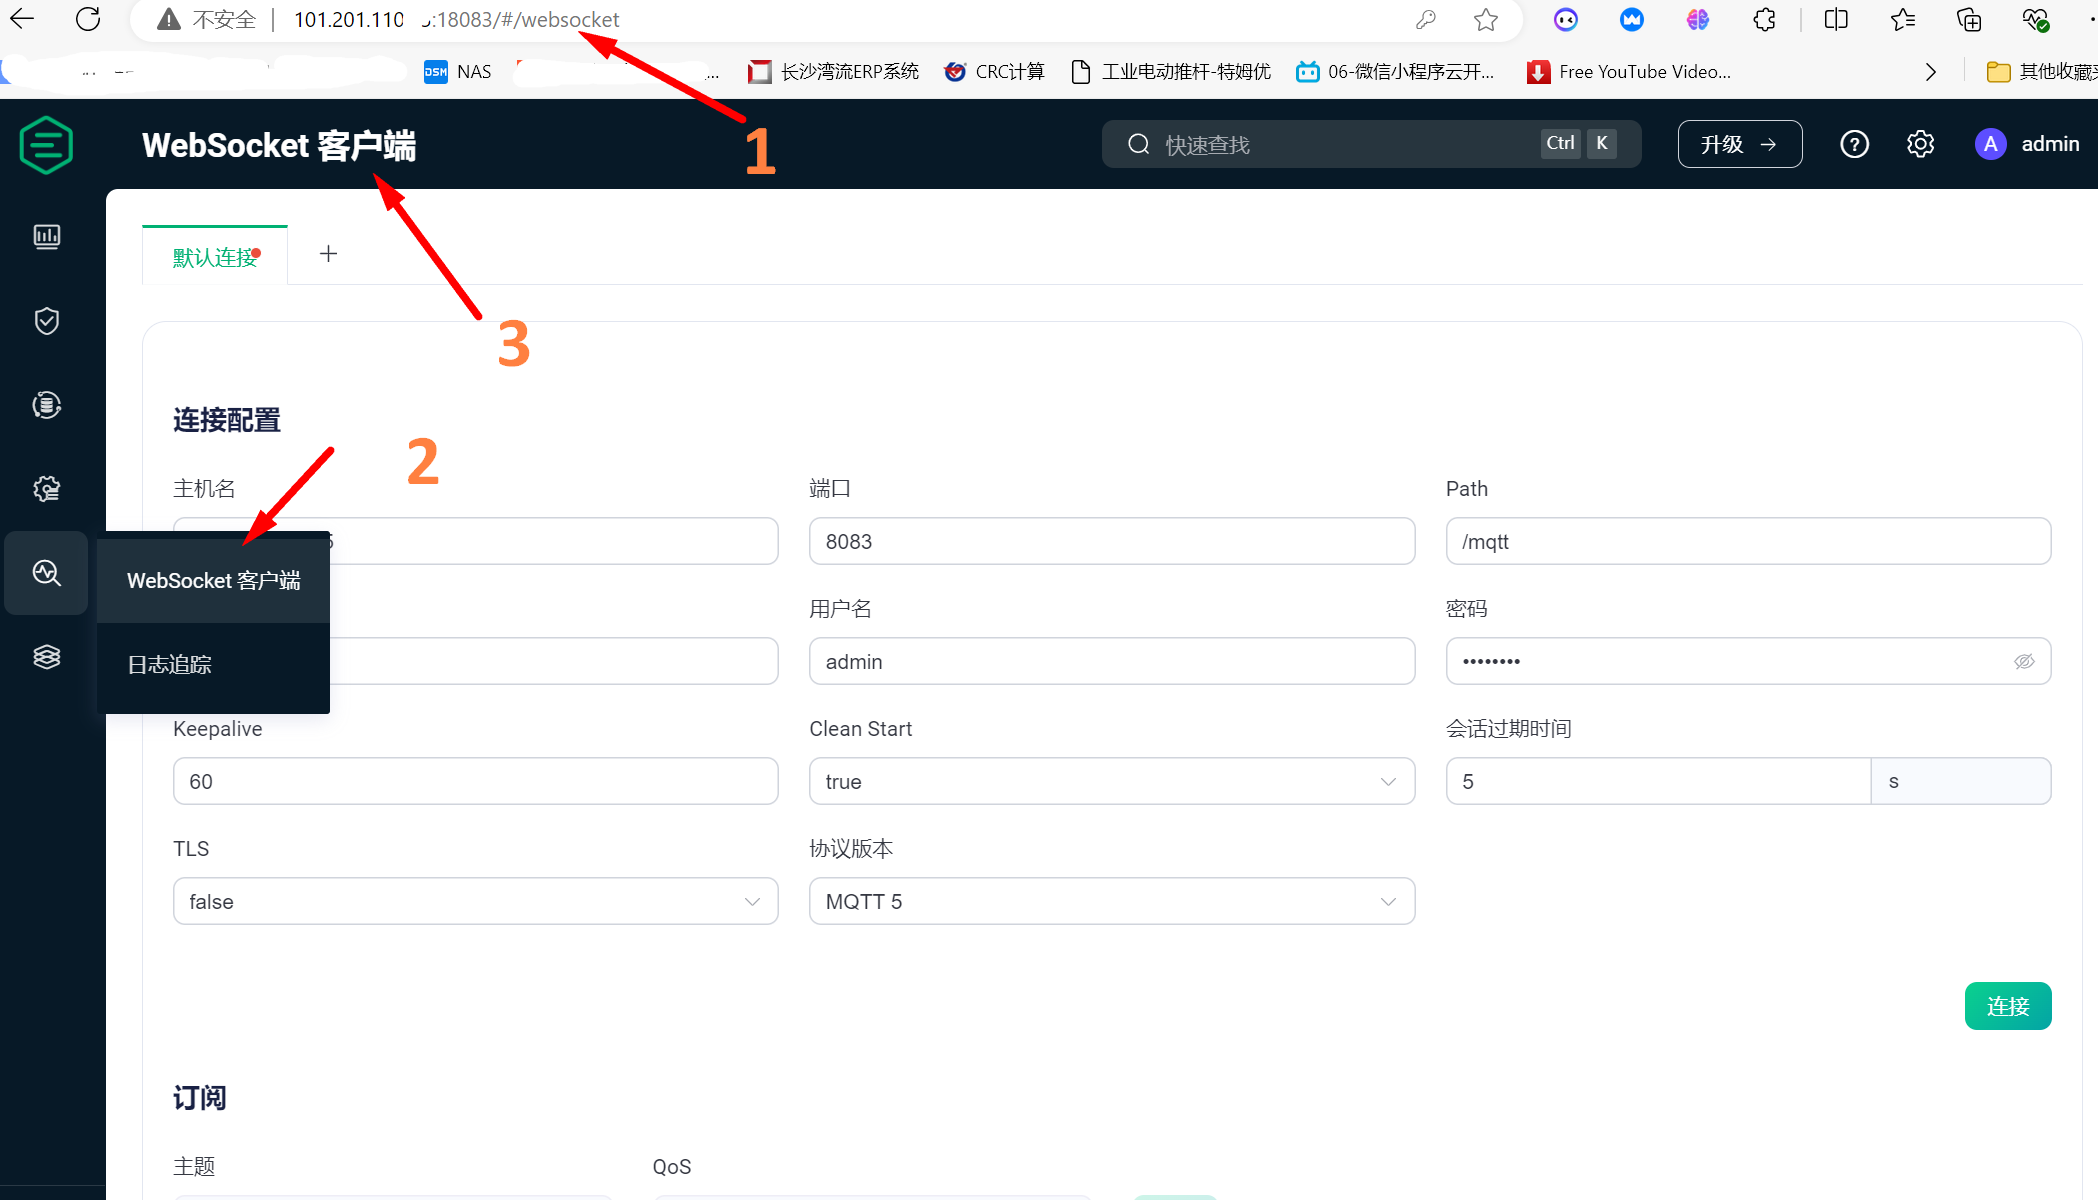Open the MQTT 5 protocol version dropdown

pyautogui.click(x=1111, y=902)
